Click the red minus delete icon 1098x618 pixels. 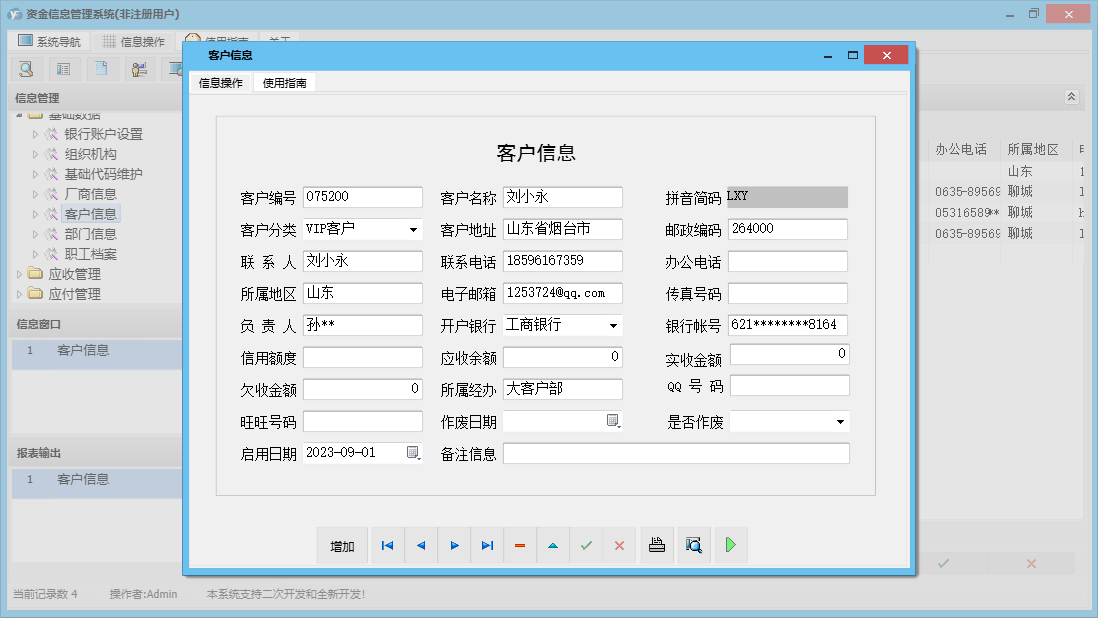(x=520, y=545)
